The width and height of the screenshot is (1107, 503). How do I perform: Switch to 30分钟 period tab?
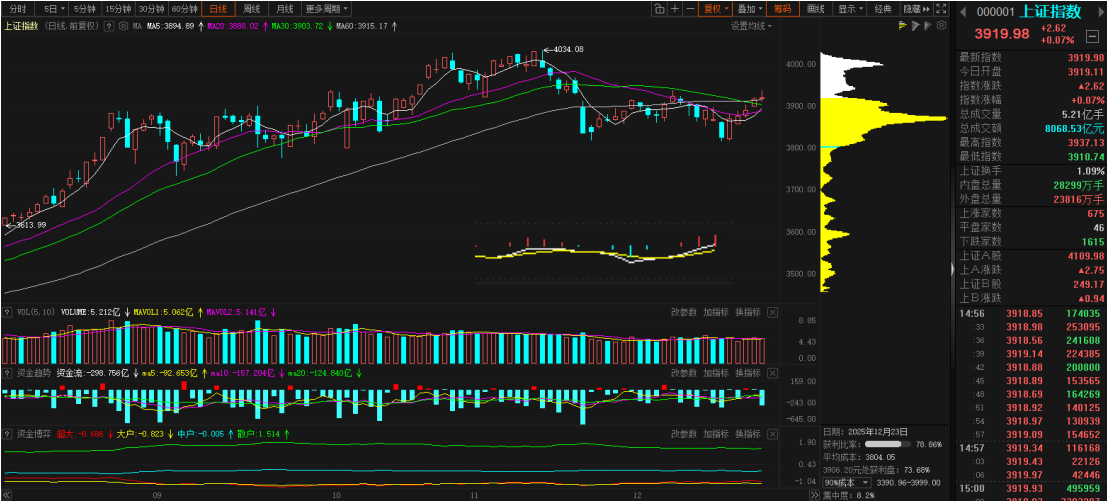tap(151, 9)
